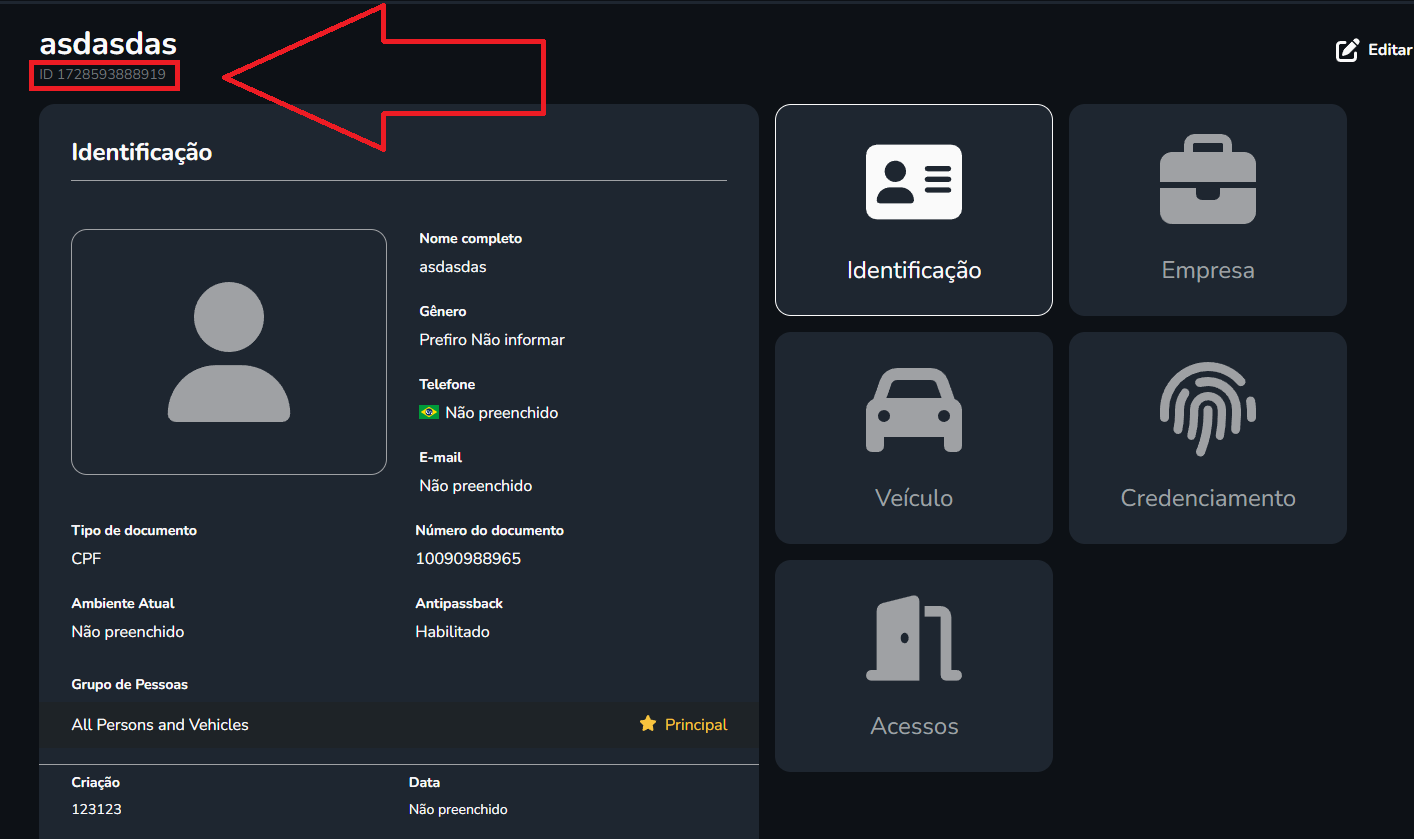The image size is (1414, 839).
Task: Click Prefiro Não informar gender value
Action: point(492,340)
